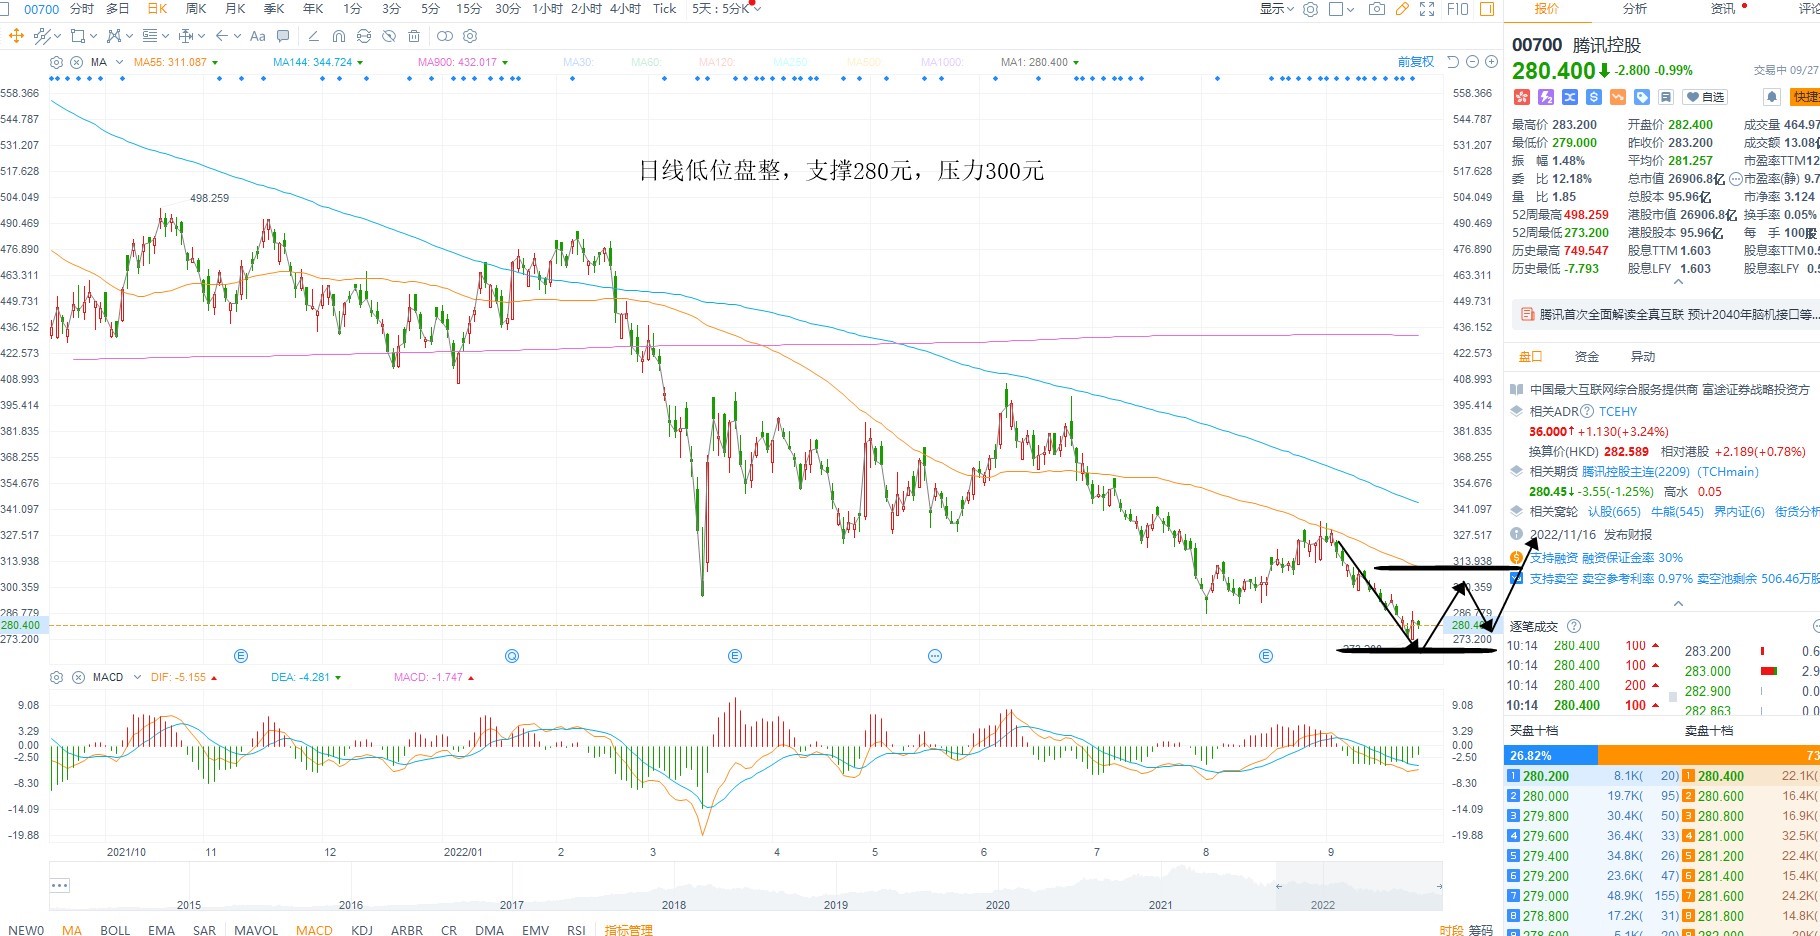Screen dimensions: 1820x936
Task: Switch to 异动 movement tab
Action: click(1643, 357)
